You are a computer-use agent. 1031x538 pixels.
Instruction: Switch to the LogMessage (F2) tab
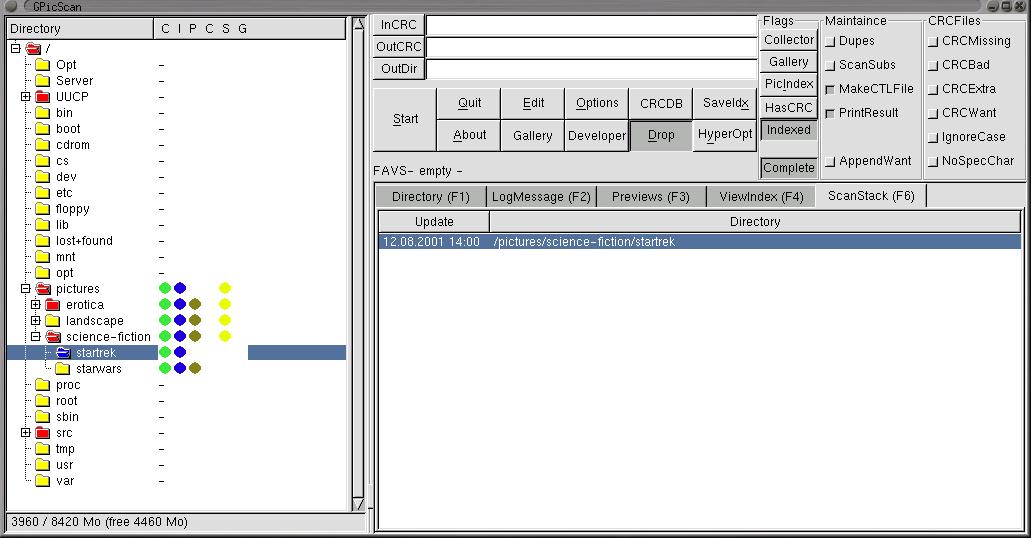point(541,197)
